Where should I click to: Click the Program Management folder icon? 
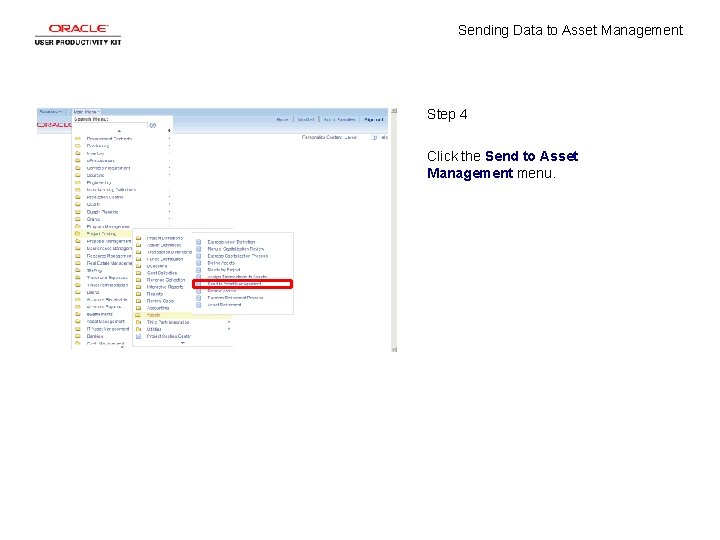pyautogui.click(x=78, y=226)
